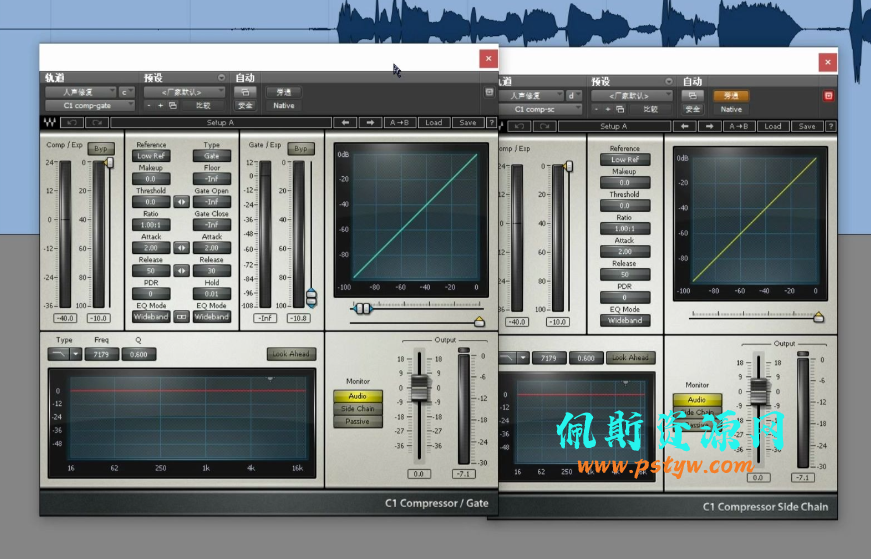Click Gate/Exp threshold slider handle near bottom

coord(312,296)
